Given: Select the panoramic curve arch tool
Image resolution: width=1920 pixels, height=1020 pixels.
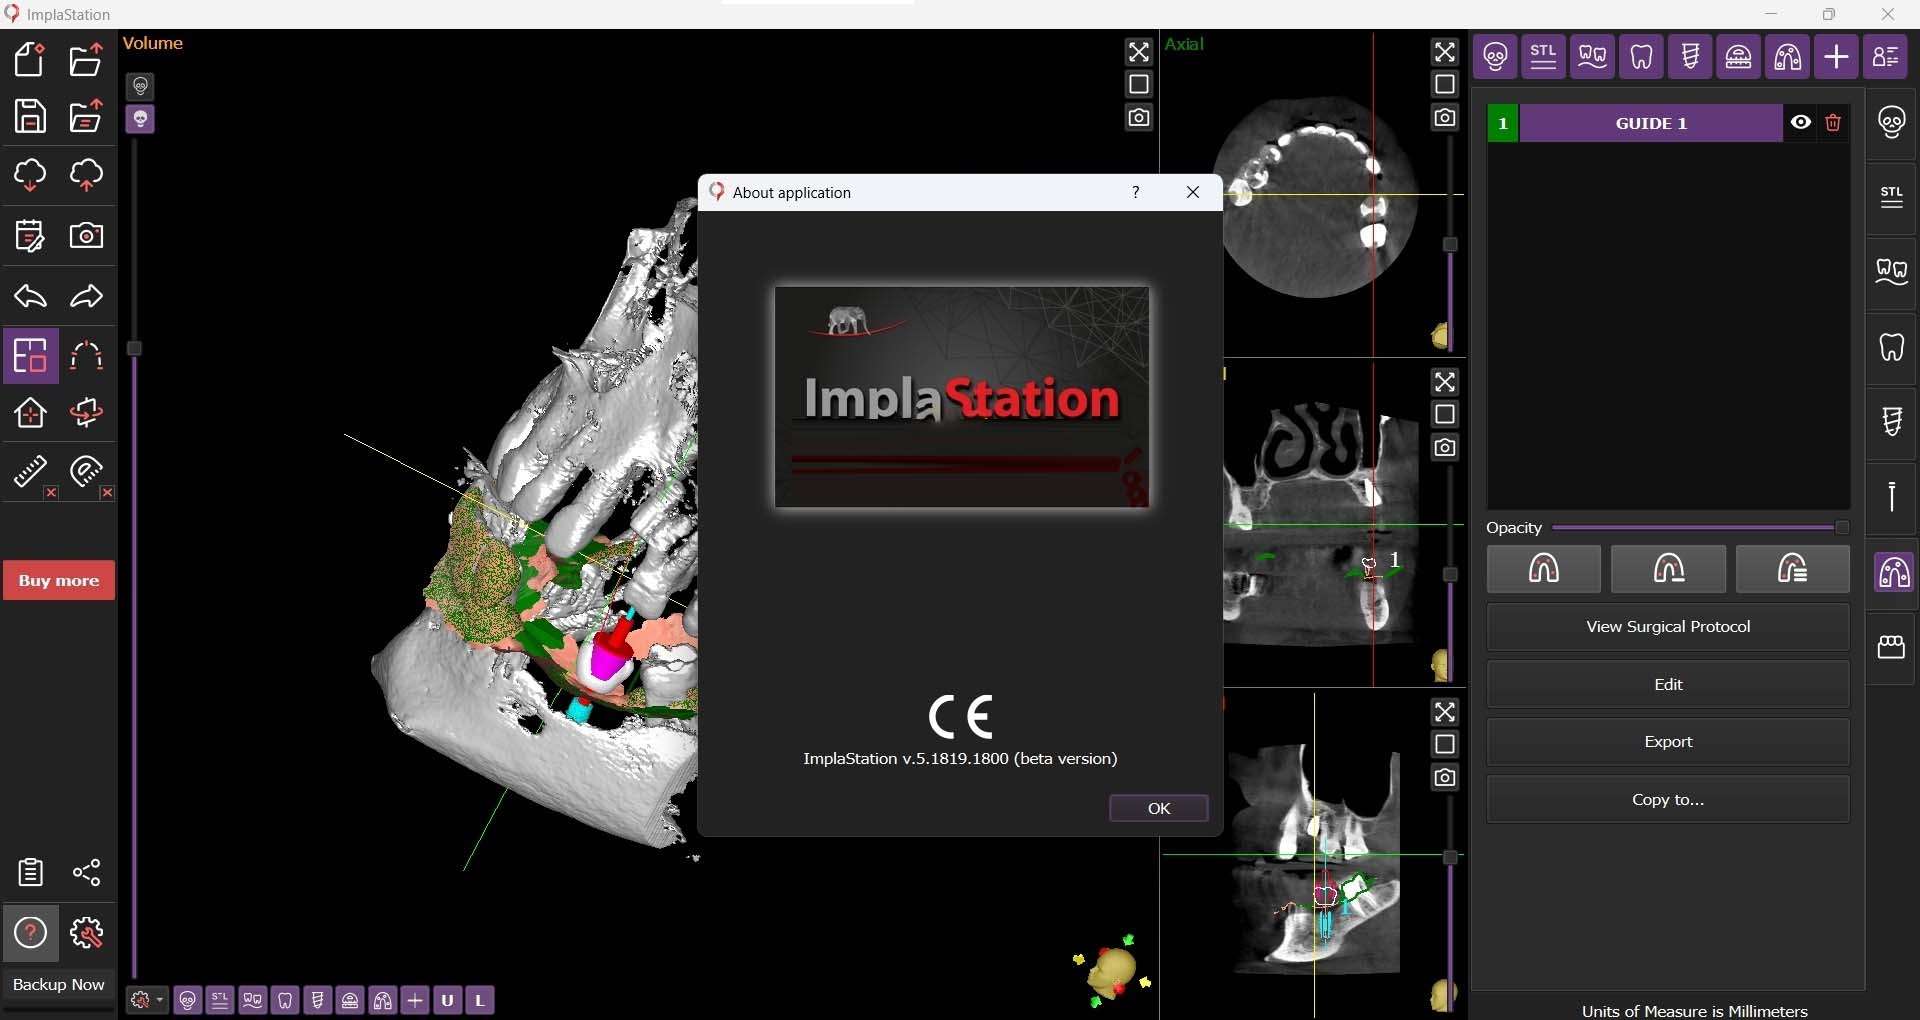Looking at the screenshot, I should pyautogui.click(x=88, y=357).
